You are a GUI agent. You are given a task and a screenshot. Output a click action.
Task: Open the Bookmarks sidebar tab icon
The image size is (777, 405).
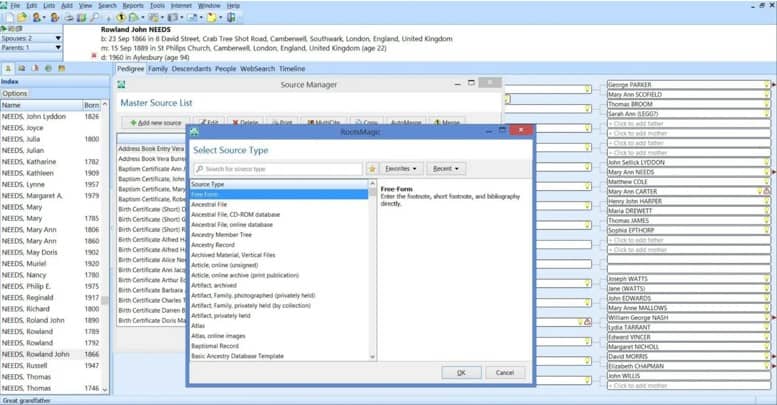coord(35,68)
